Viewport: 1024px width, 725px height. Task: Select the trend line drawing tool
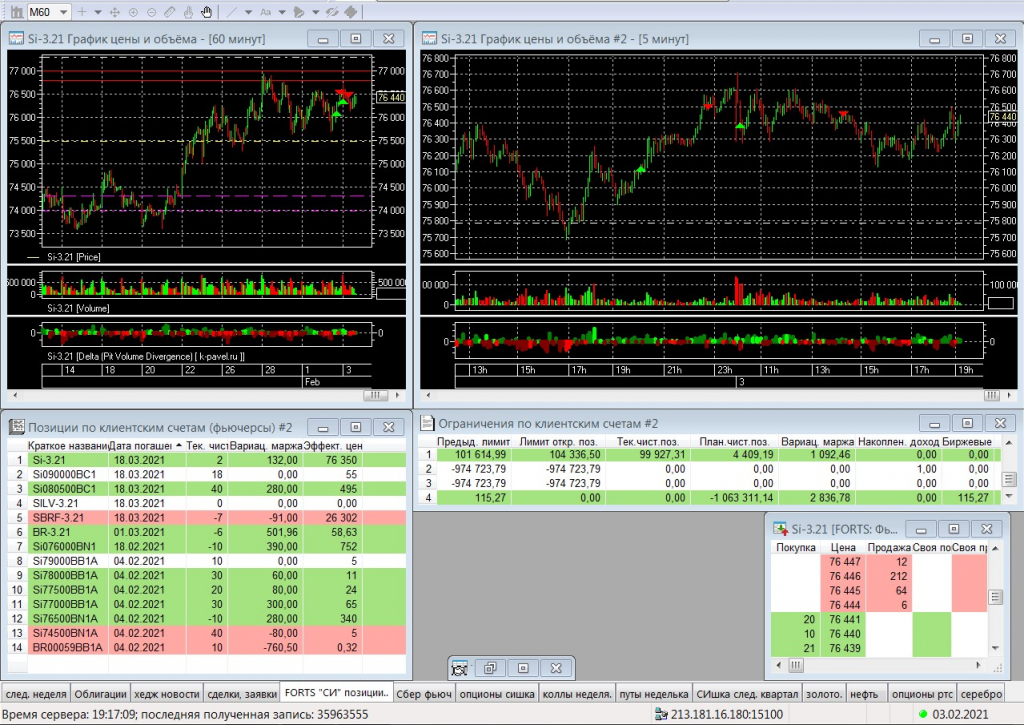pos(231,12)
